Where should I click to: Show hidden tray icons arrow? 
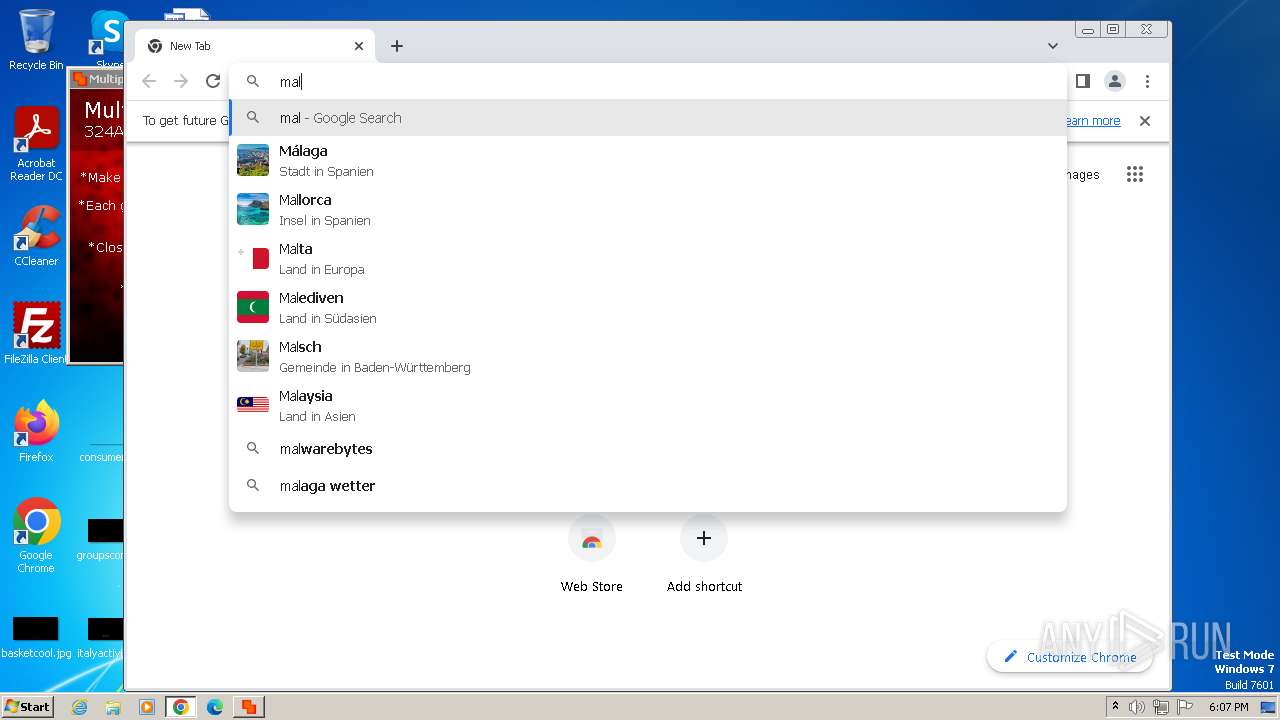coord(1115,707)
